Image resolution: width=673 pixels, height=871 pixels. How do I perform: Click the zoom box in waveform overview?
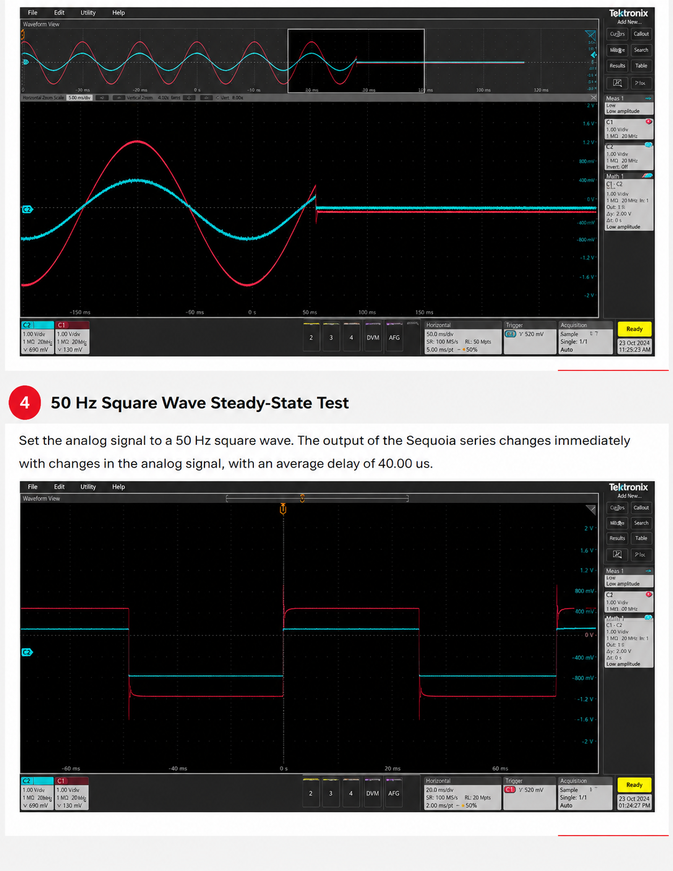[356, 61]
